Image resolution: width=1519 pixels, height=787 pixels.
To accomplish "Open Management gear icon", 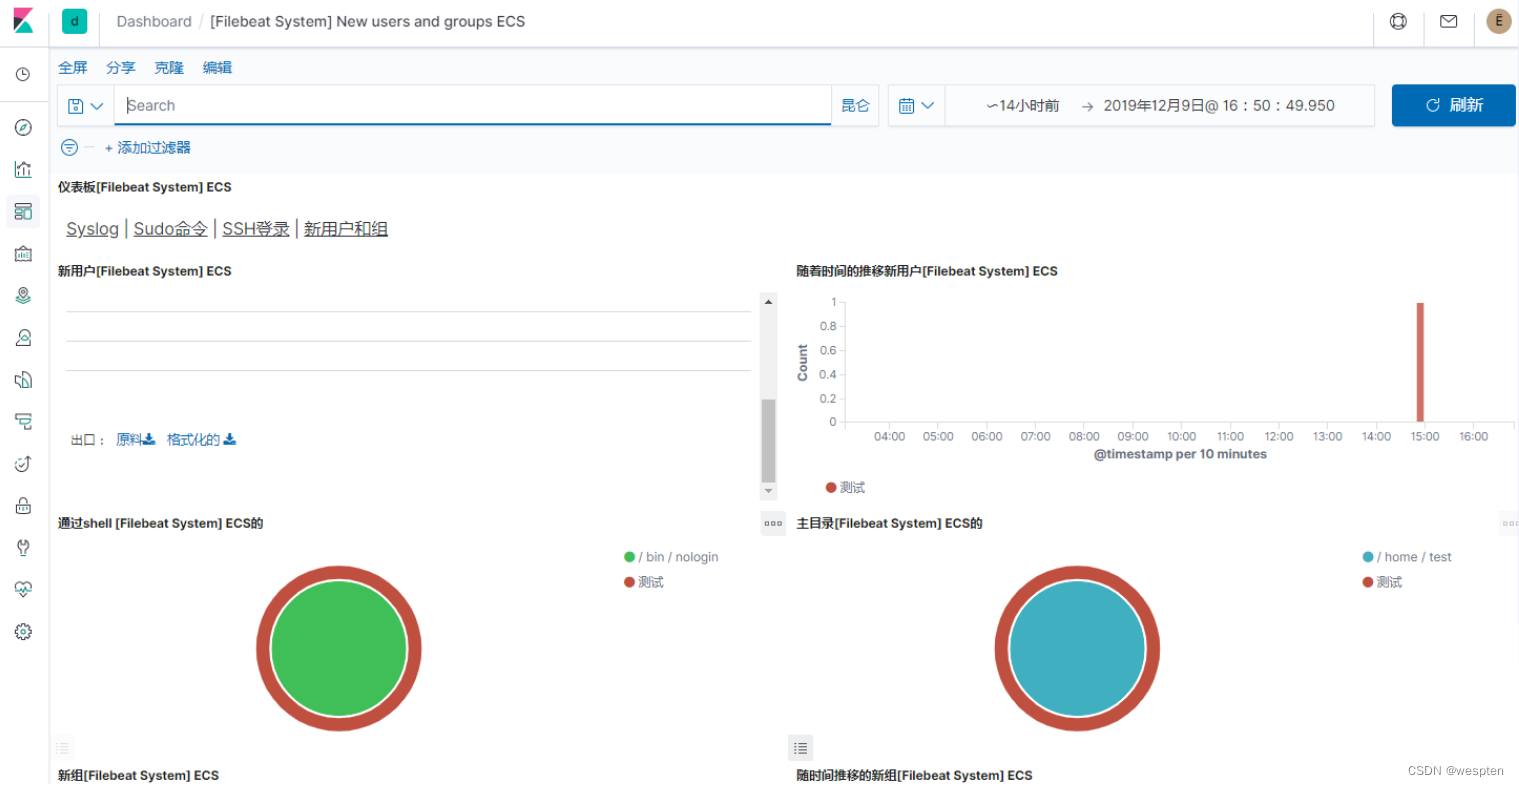I will click(23, 632).
